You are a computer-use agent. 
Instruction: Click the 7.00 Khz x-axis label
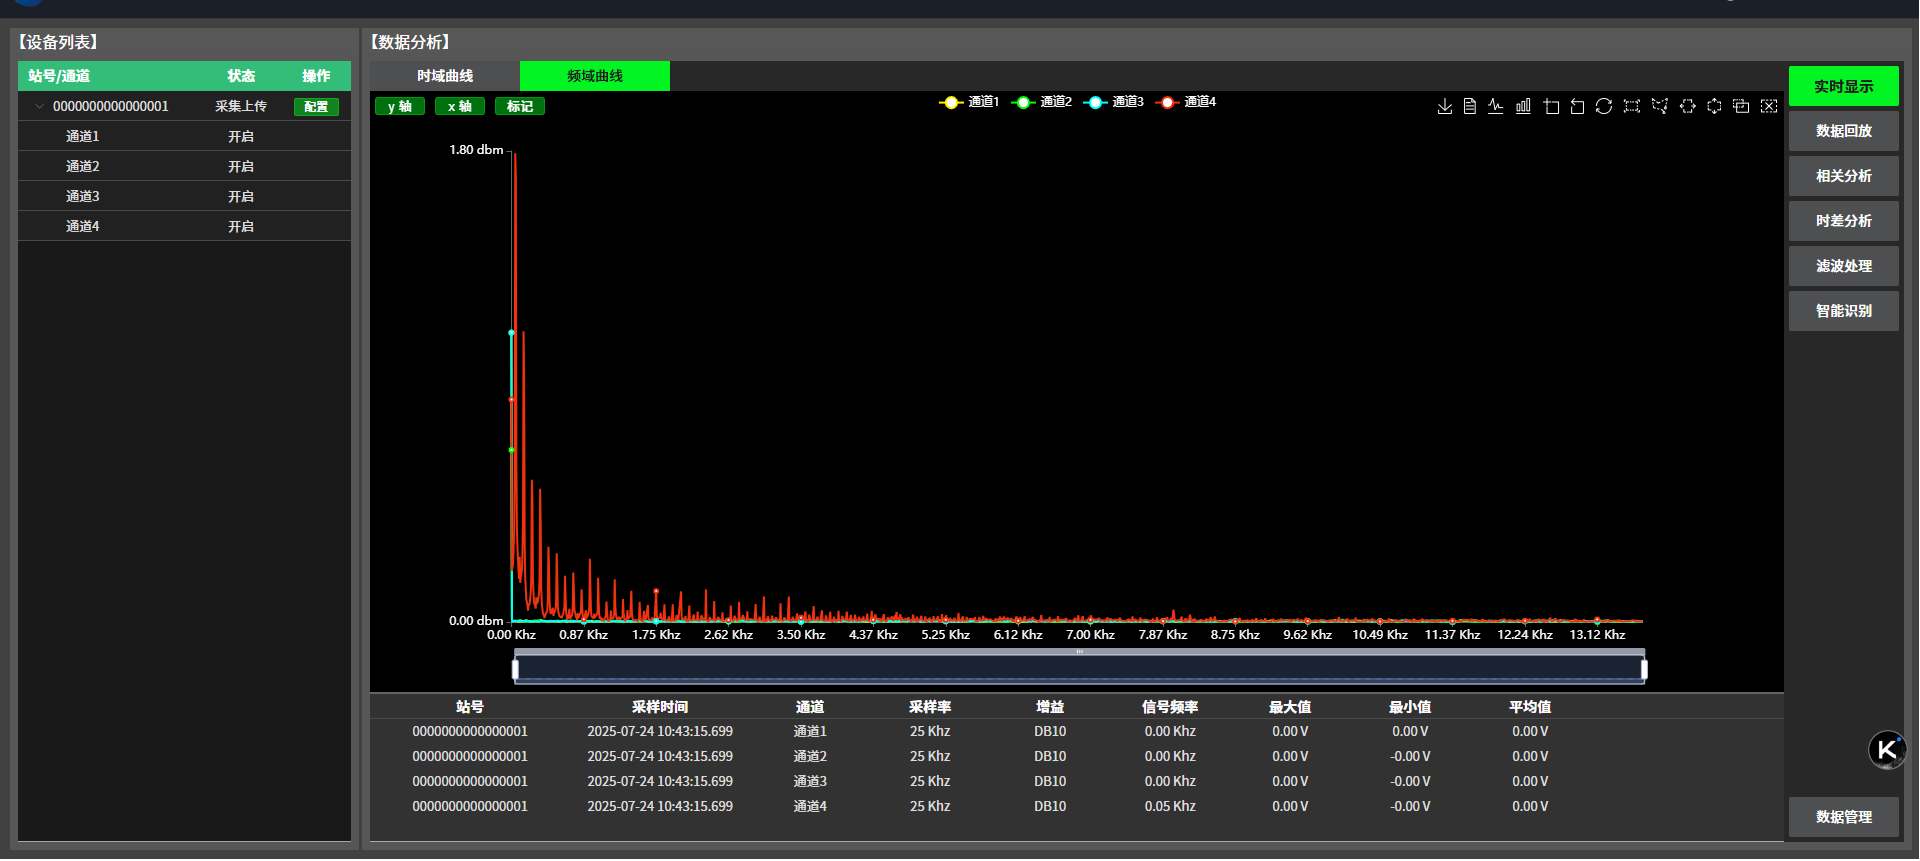1090,635
